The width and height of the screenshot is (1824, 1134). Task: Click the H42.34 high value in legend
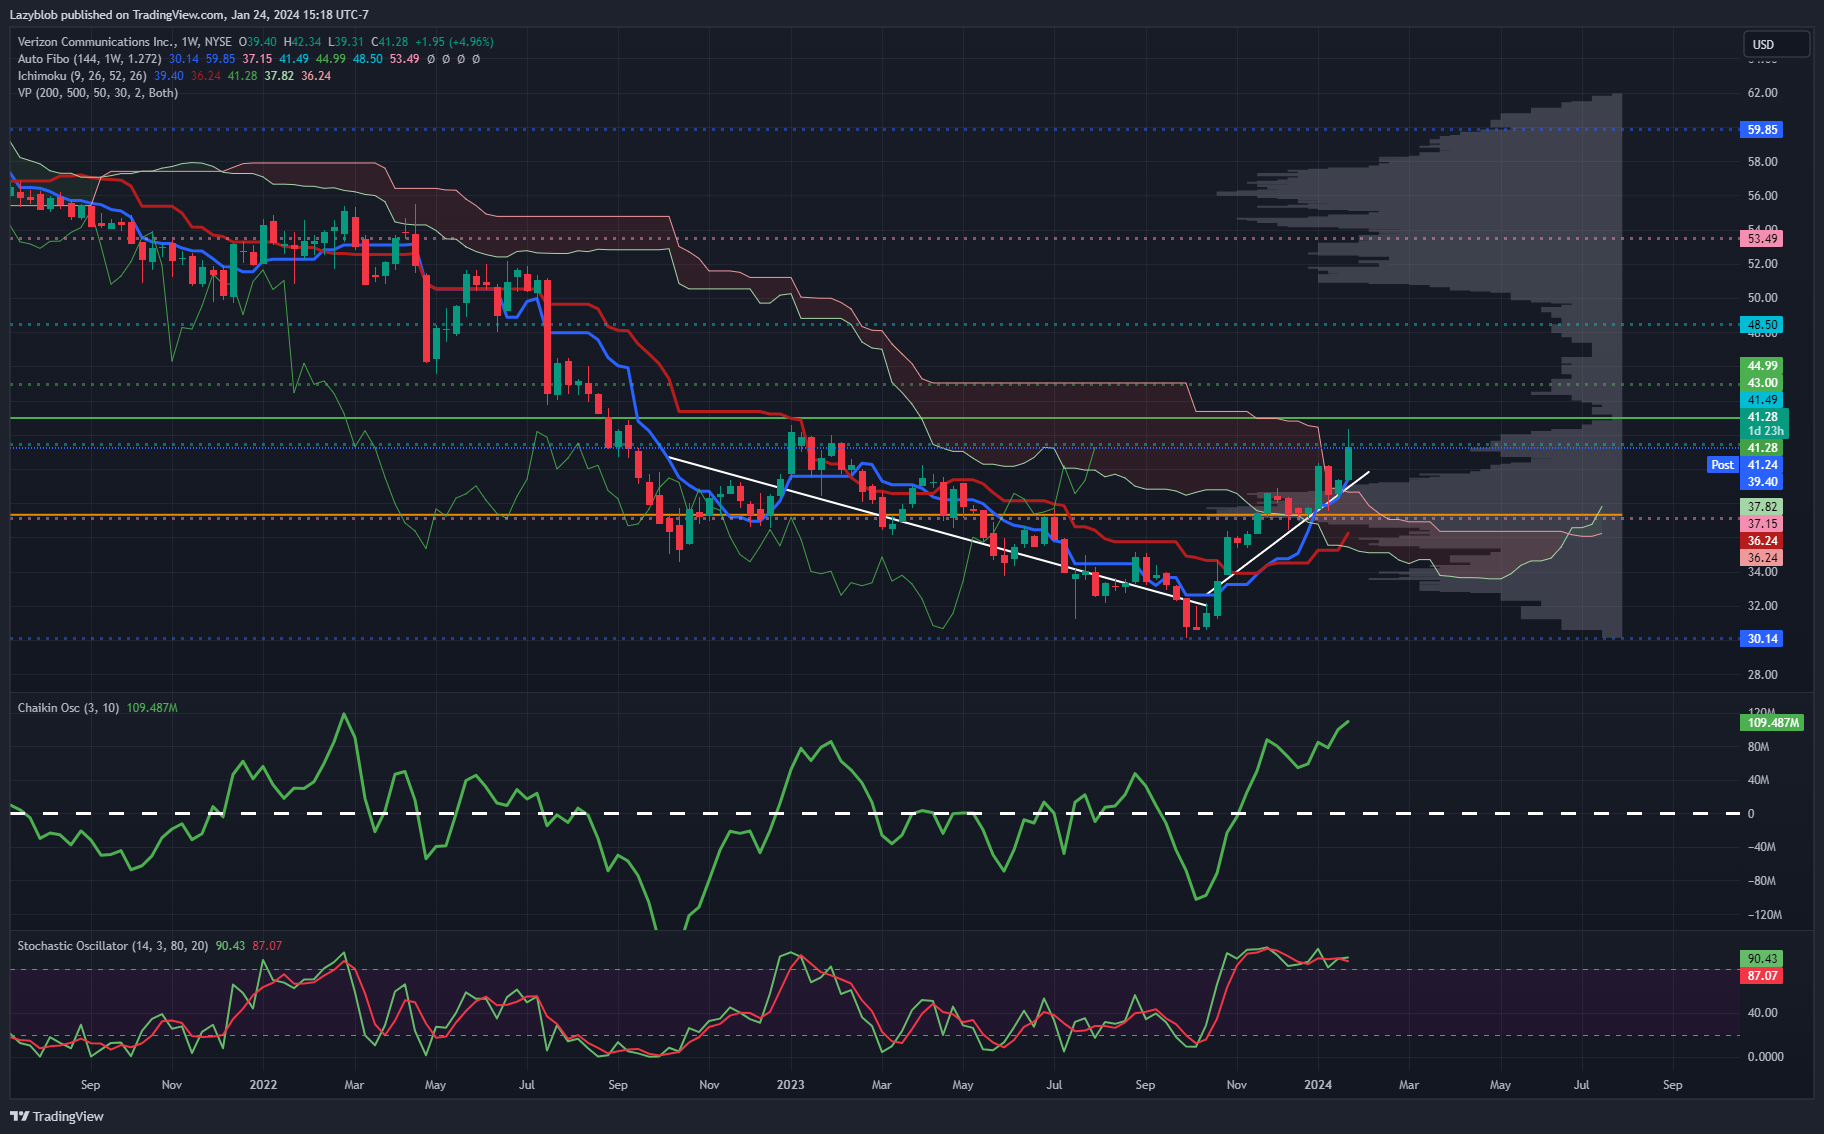point(303,42)
